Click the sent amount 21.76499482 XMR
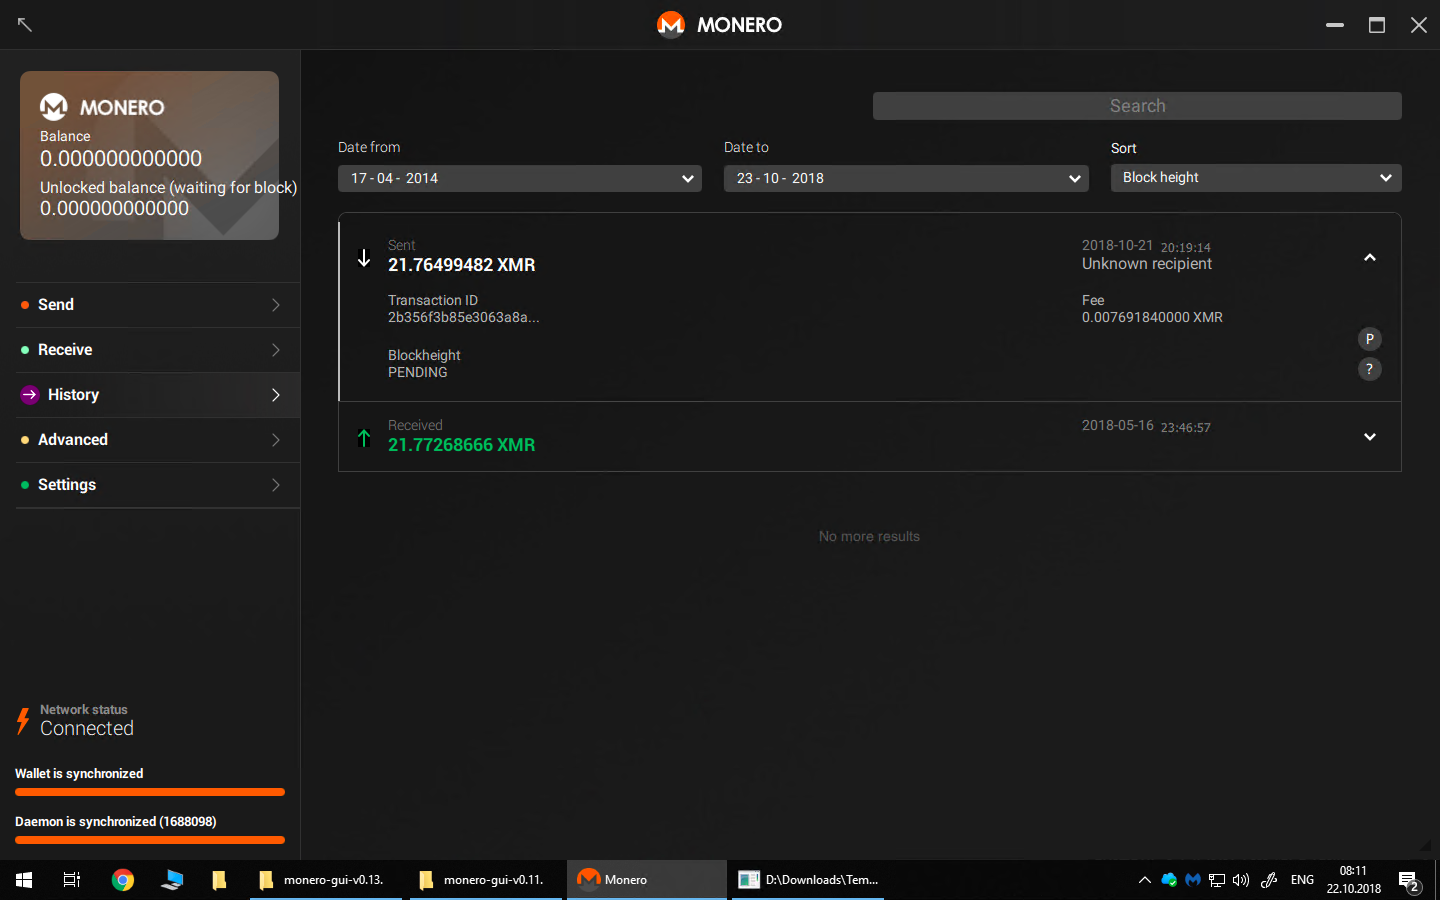The width and height of the screenshot is (1440, 900). (462, 265)
